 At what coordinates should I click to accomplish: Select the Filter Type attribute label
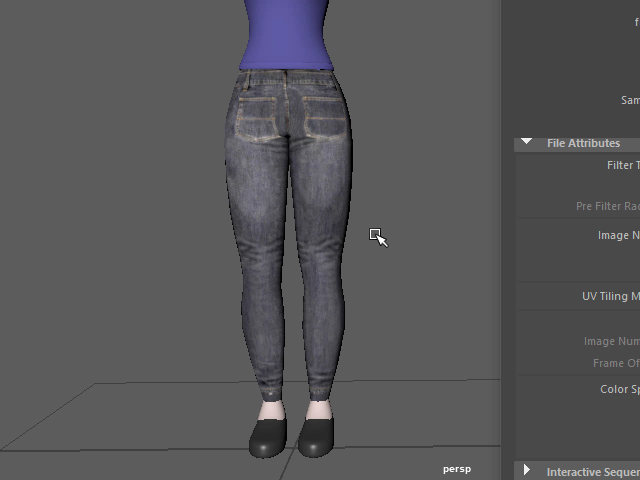click(622, 165)
